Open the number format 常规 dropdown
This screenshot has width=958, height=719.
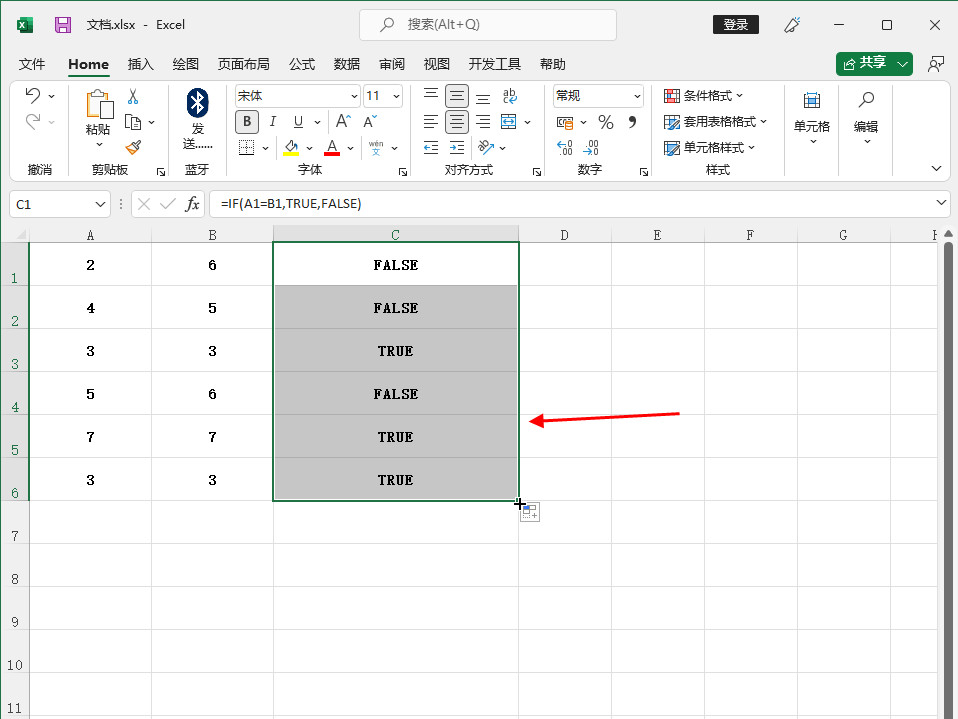637,96
